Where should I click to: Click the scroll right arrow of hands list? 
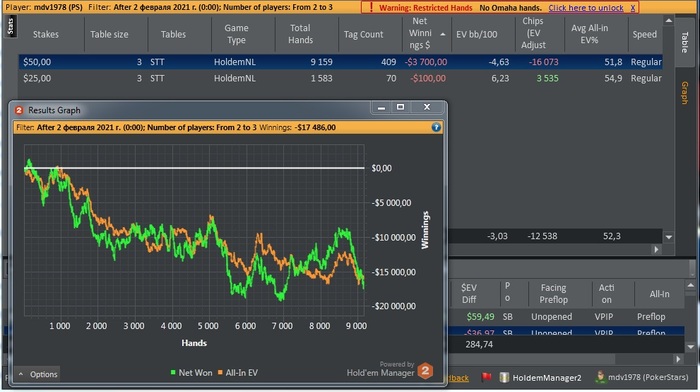[x=678, y=359]
